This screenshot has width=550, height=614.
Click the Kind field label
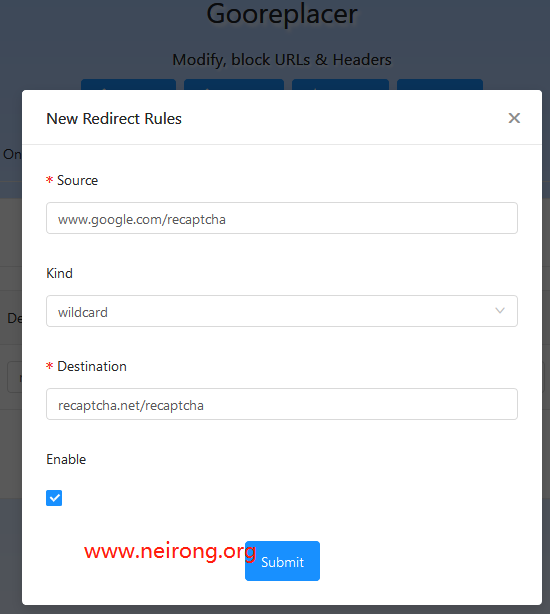60,273
